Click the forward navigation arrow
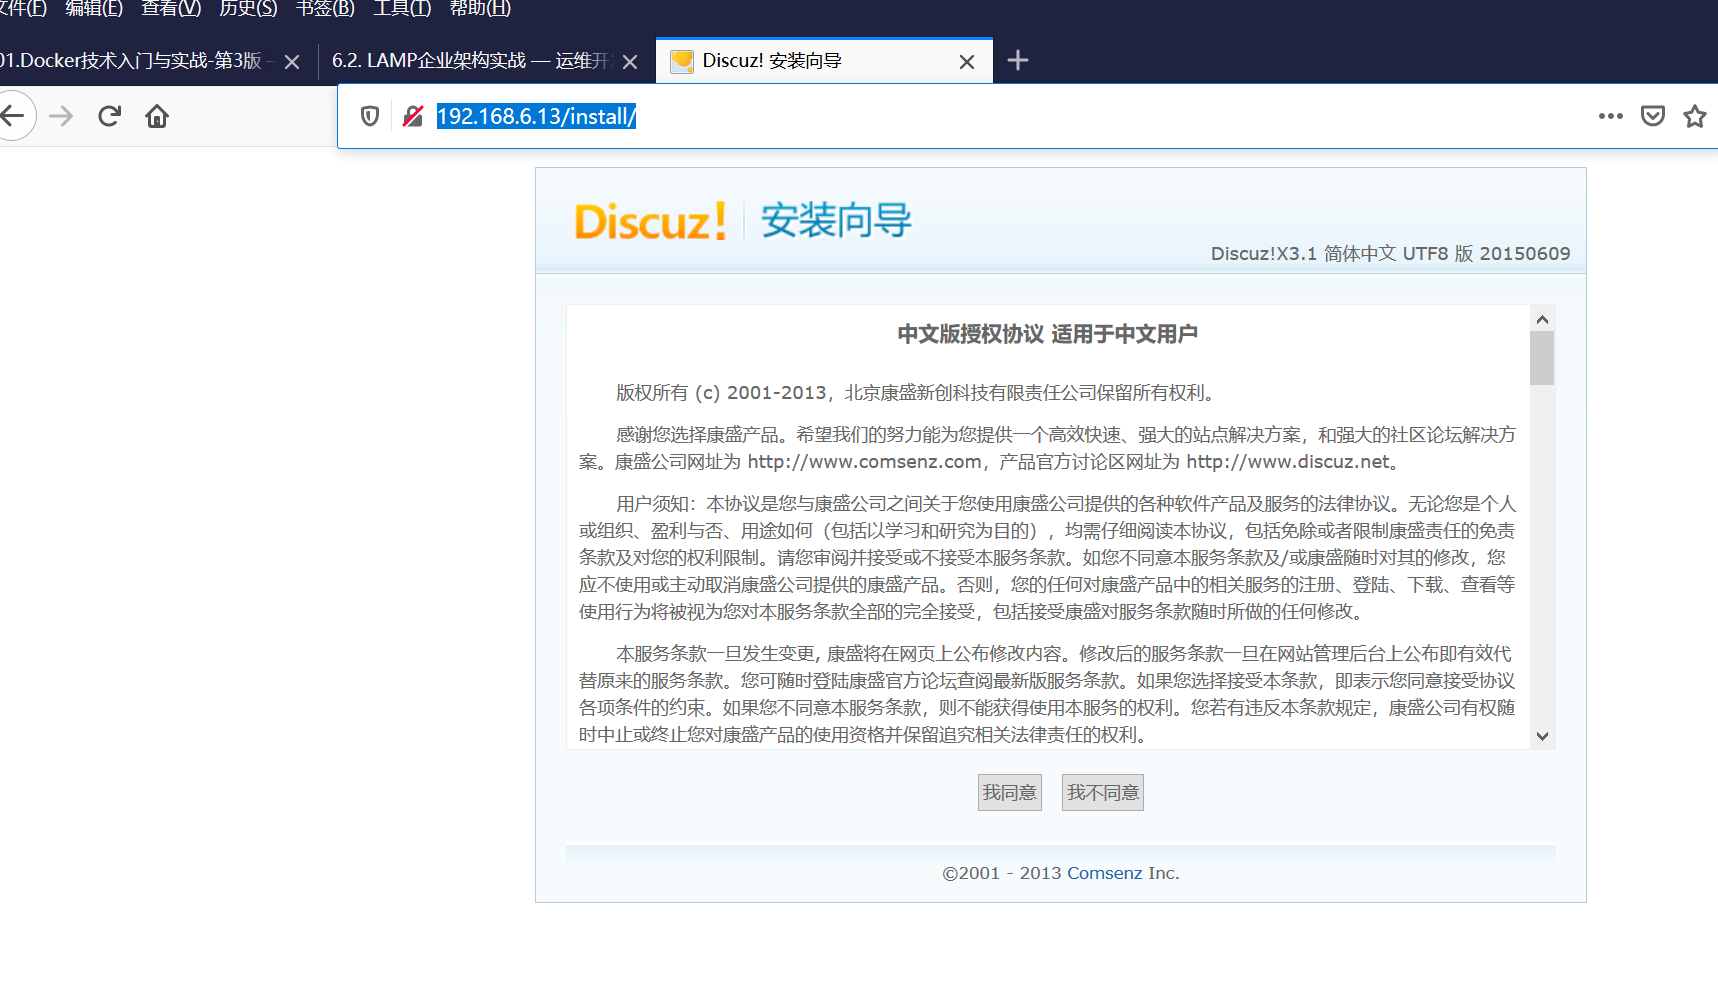 [61, 116]
